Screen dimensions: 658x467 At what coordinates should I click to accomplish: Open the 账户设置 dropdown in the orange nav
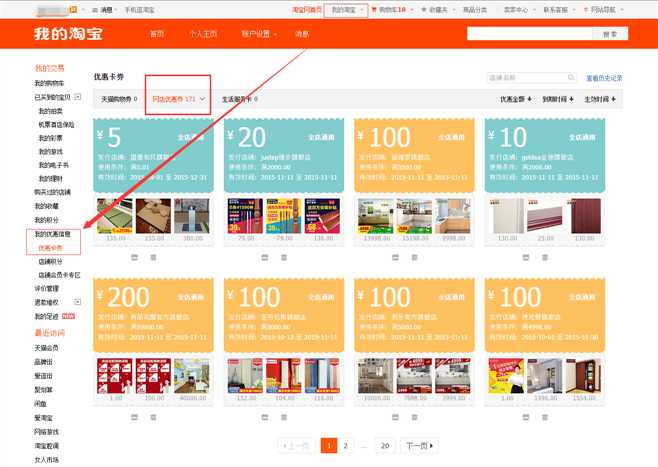(259, 34)
